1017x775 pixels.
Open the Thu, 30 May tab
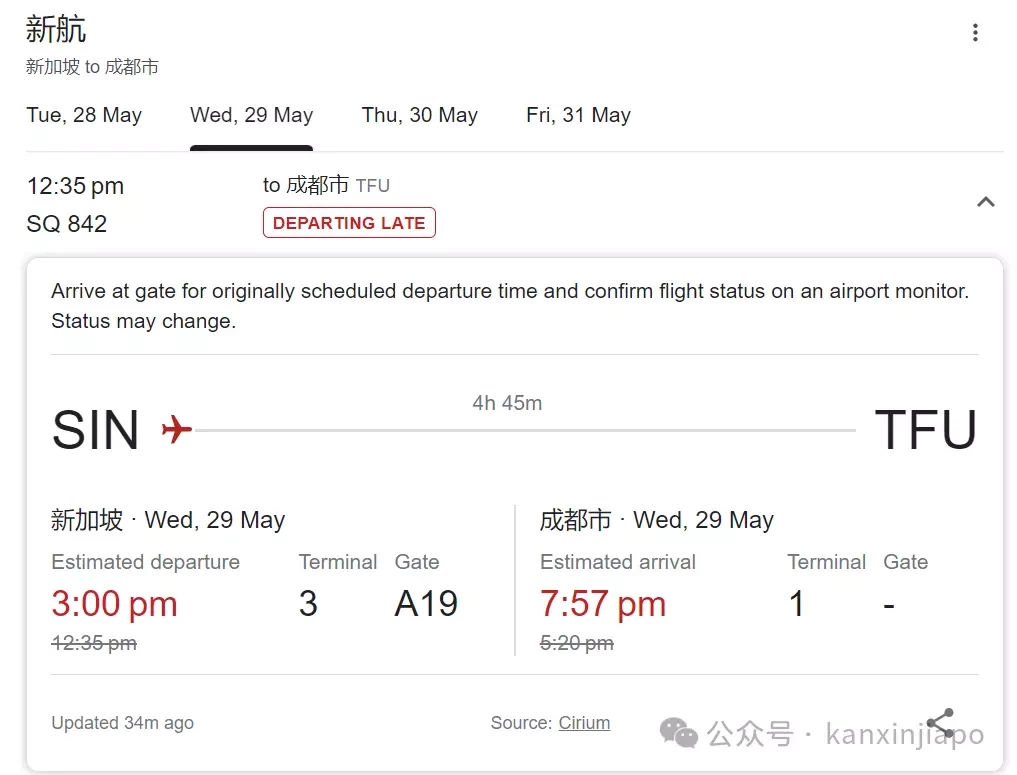coord(420,115)
